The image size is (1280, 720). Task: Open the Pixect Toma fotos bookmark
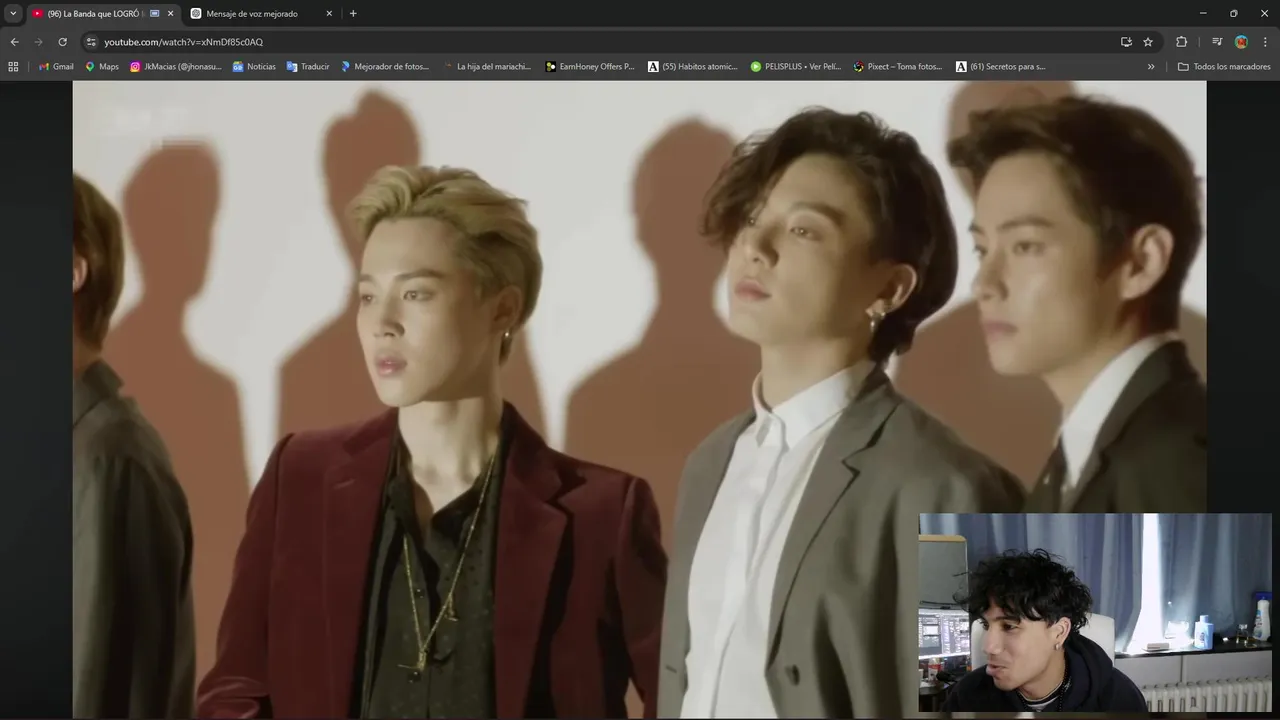(898, 67)
